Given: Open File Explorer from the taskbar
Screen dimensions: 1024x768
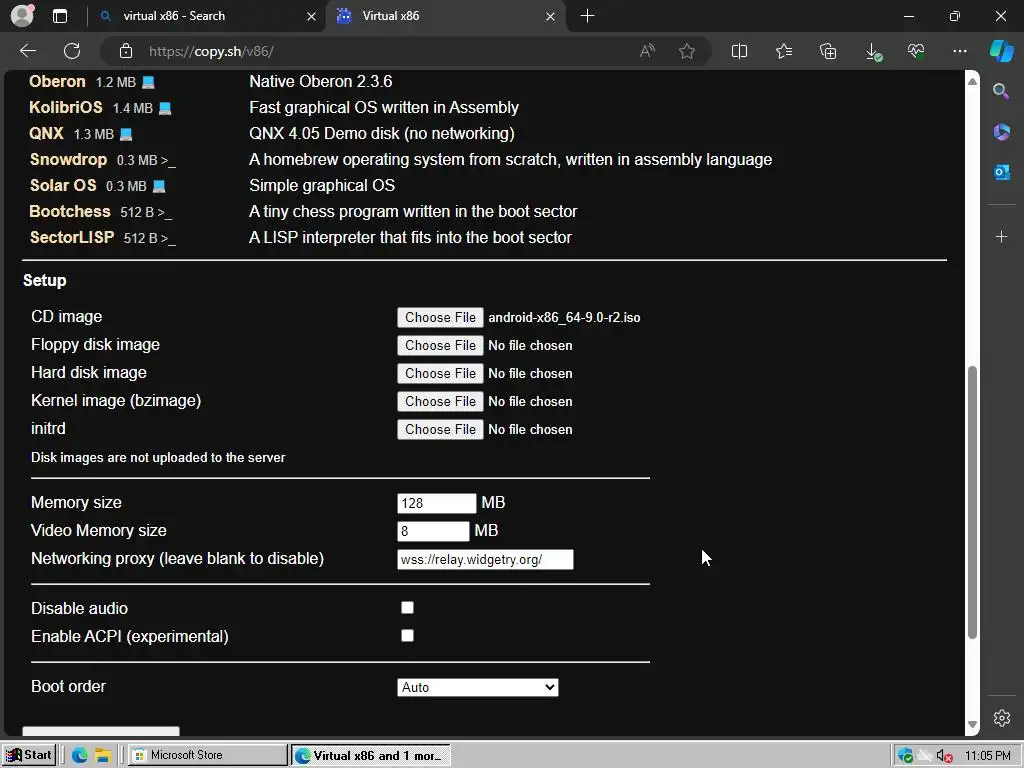Looking at the screenshot, I should (x=103, y=755).
